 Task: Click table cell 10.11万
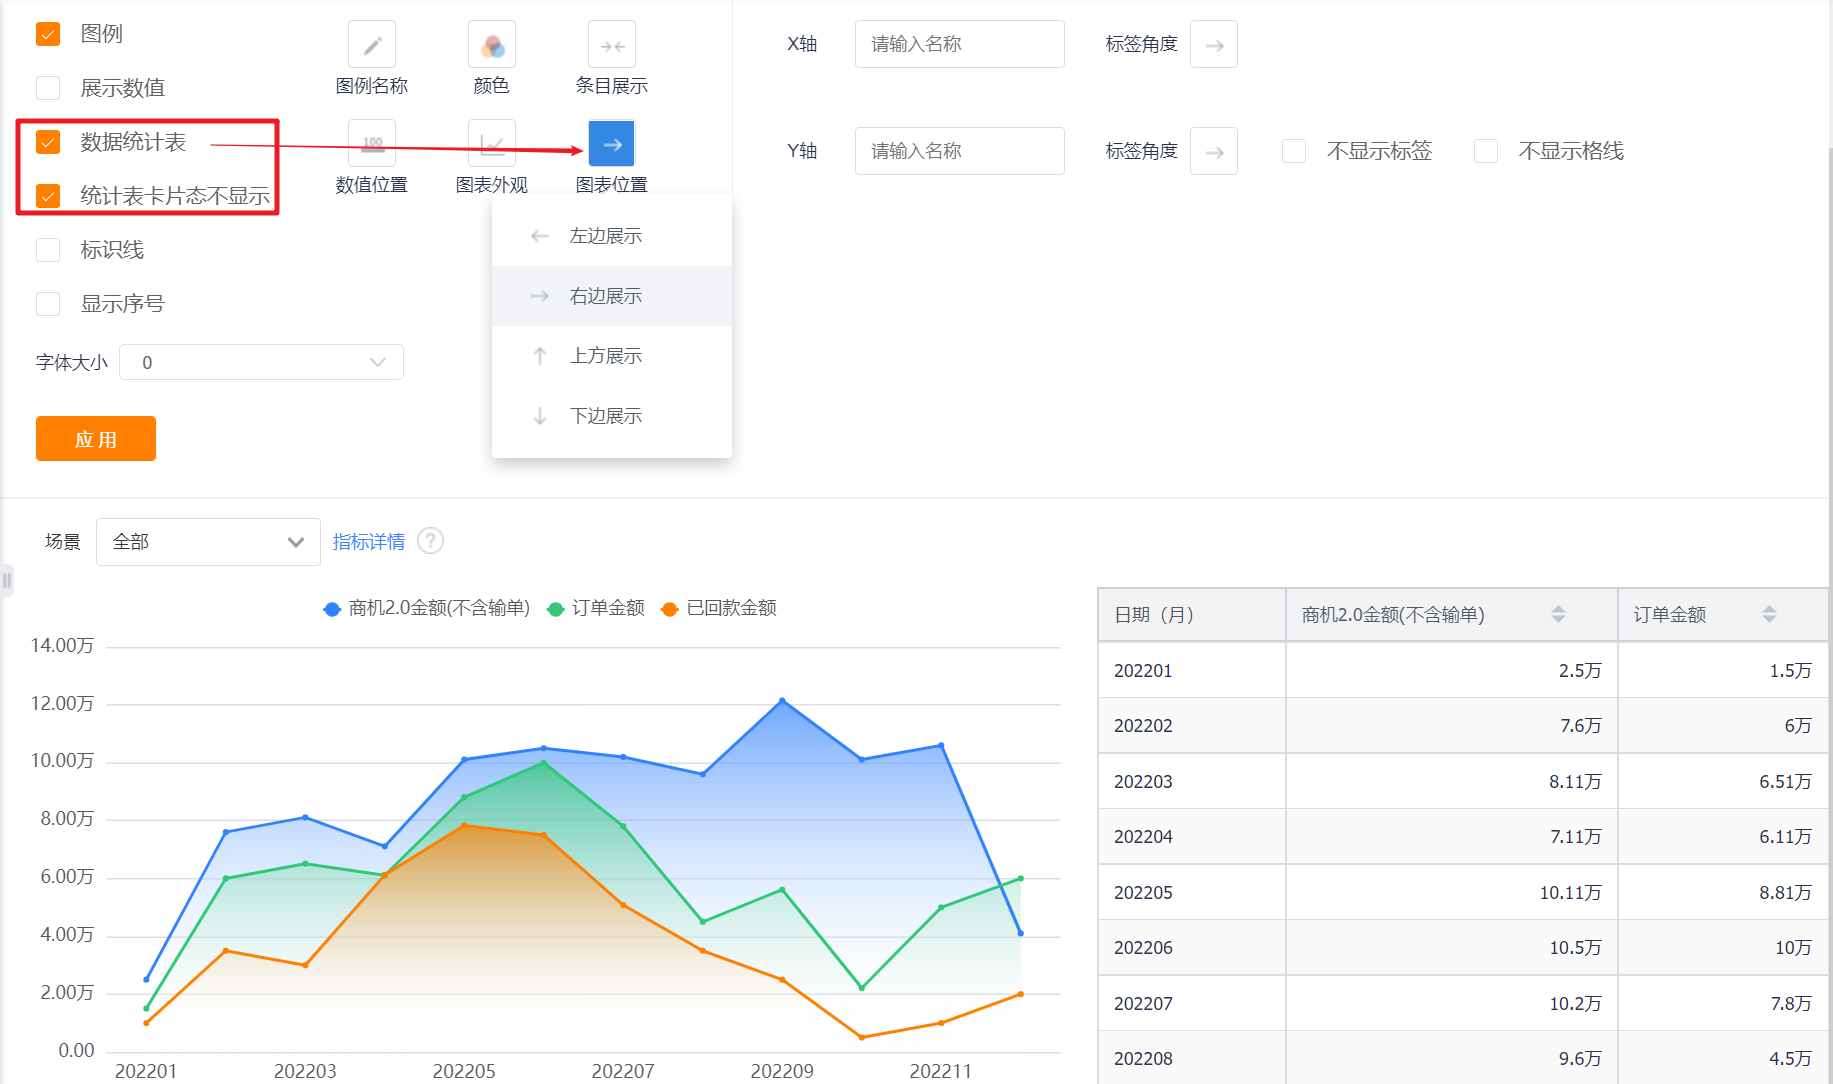pyautogui.click(x=1452, y=892)
